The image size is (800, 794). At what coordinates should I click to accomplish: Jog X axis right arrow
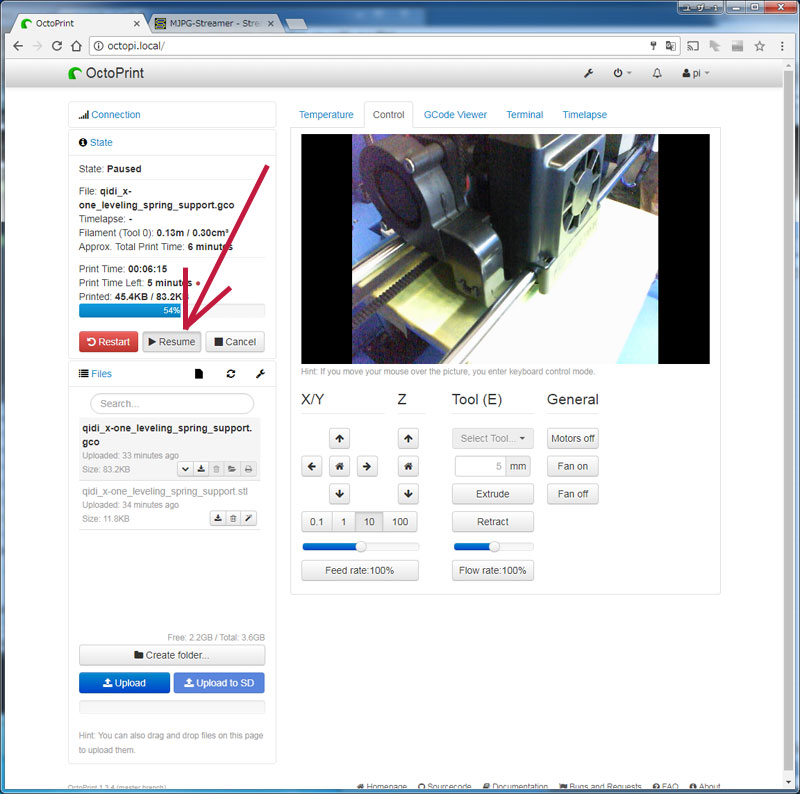click(367, 466)
